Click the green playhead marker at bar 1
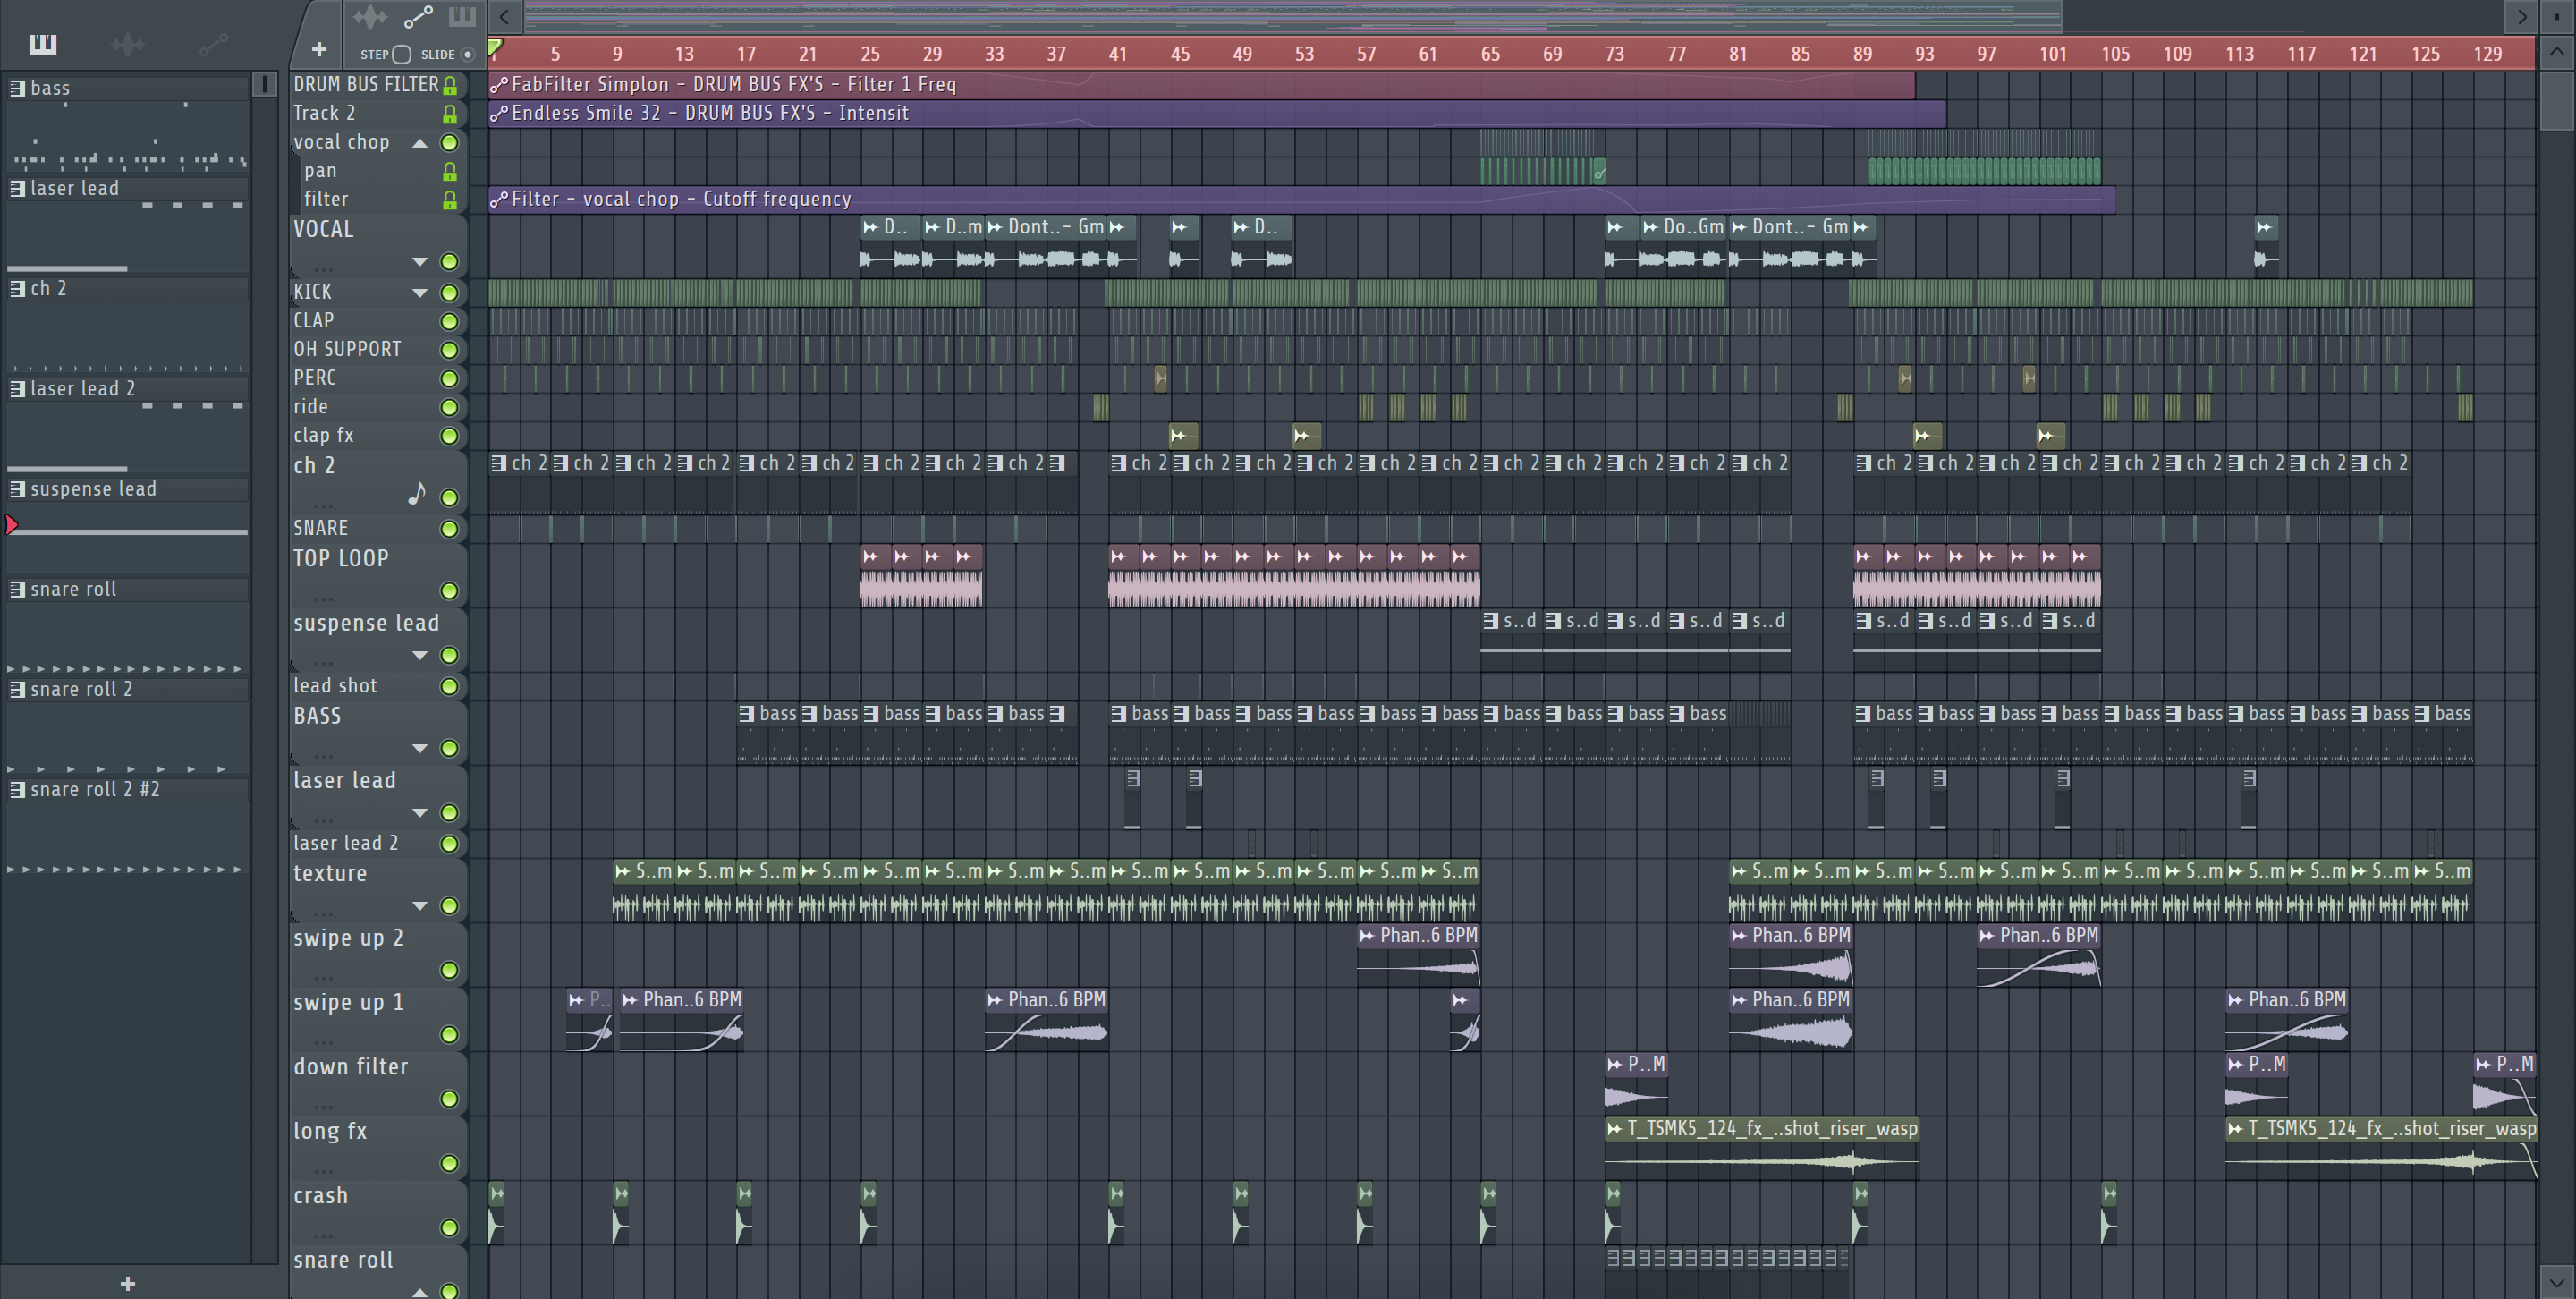 (495, 46)
